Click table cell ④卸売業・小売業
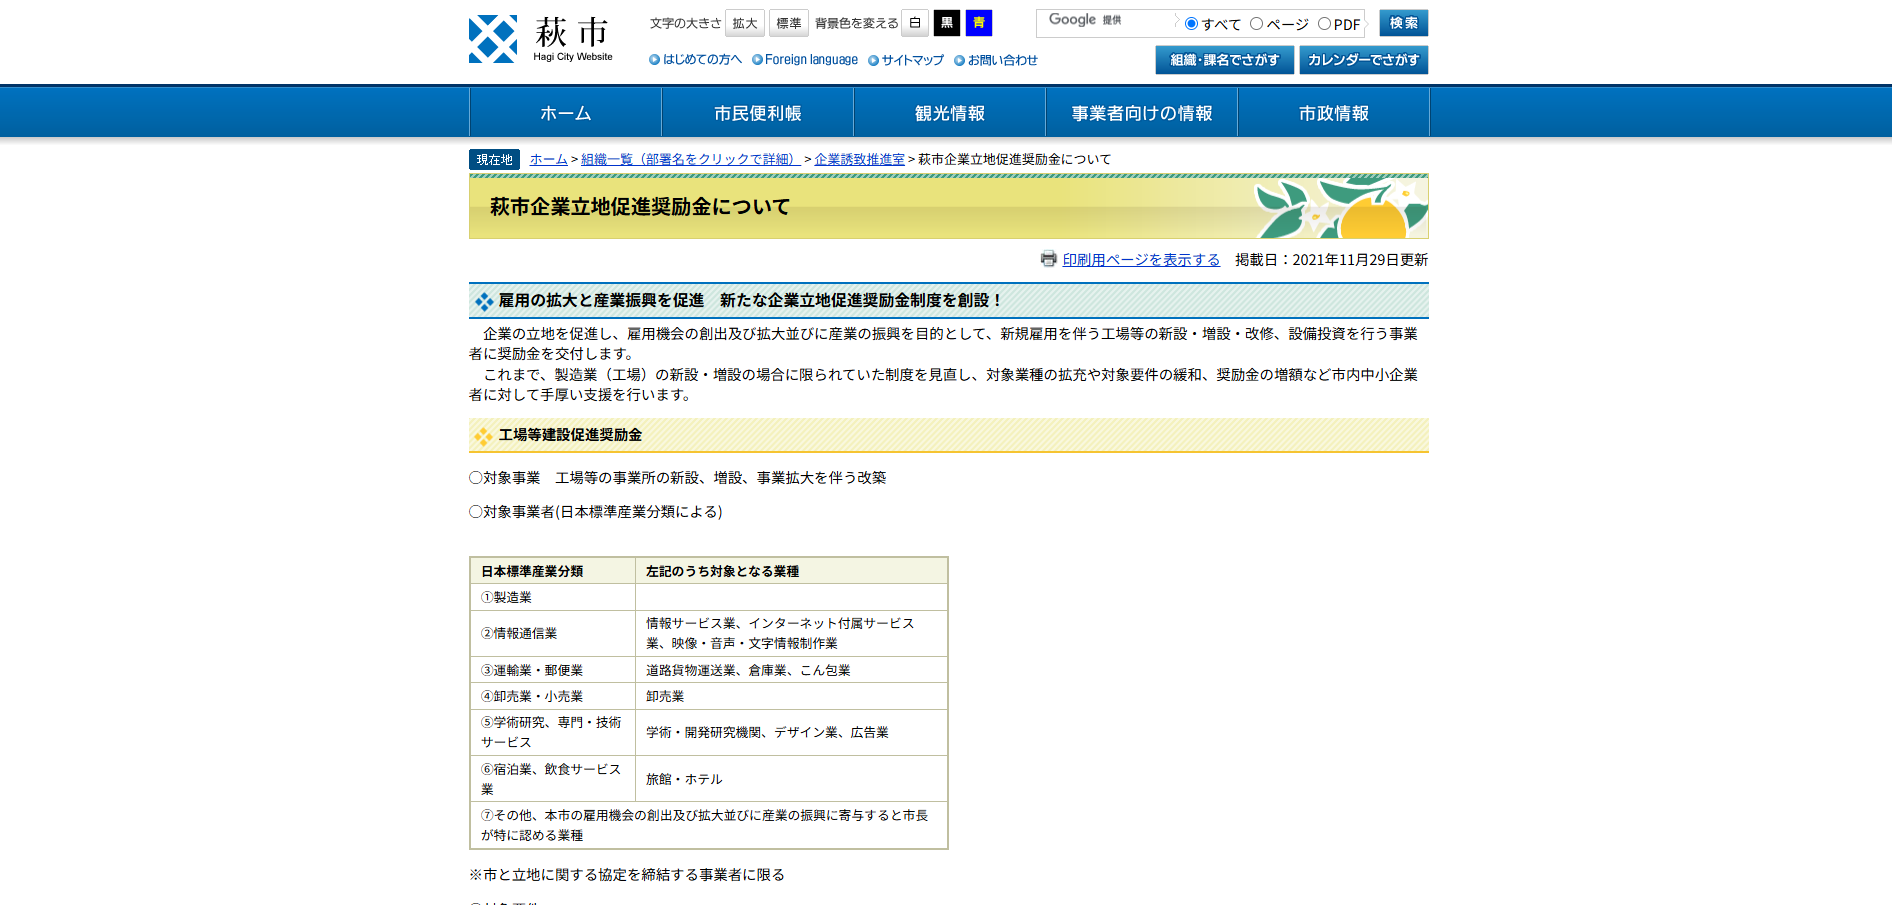 [x=553, y=696]
